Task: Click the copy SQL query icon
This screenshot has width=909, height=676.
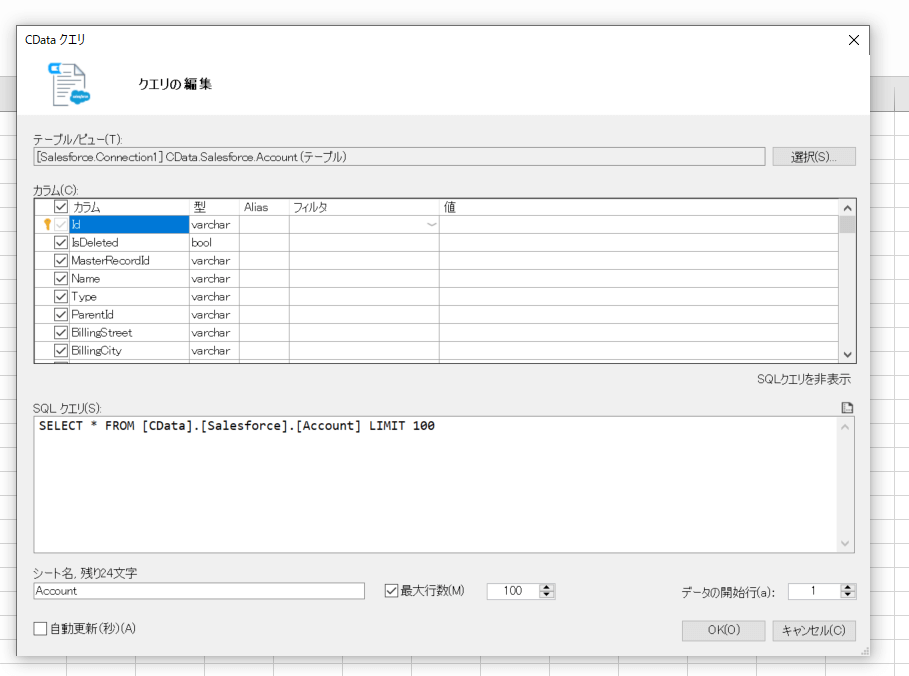Action: click(x=847, y=408)
